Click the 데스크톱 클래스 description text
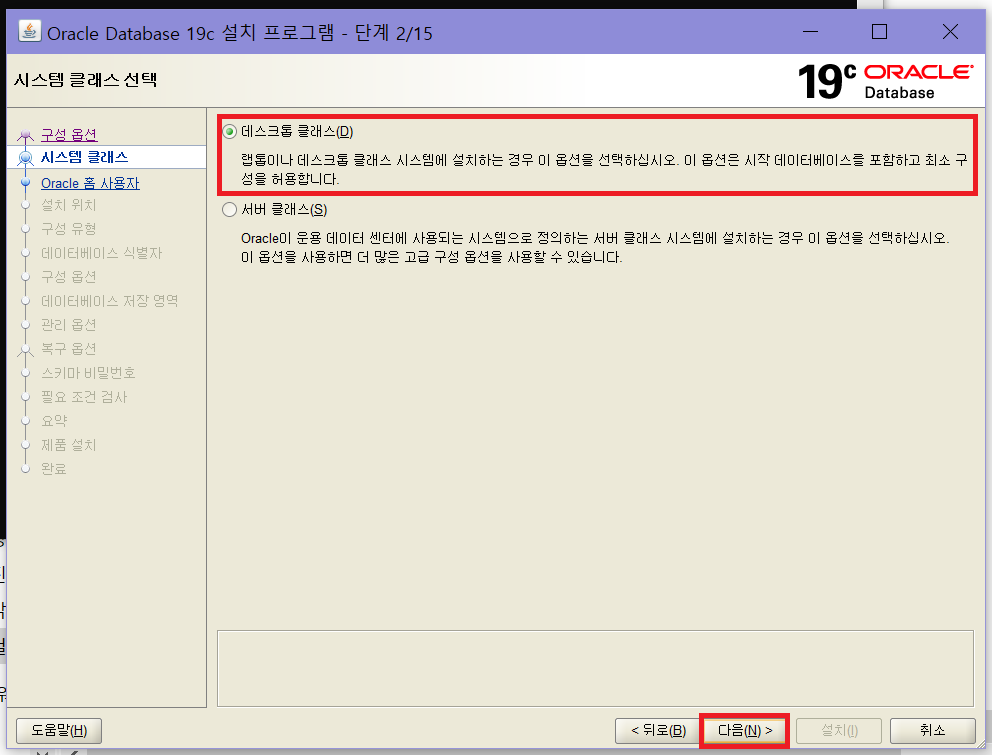The width and height of the screenshot is (992, 755). pos(604,170)
